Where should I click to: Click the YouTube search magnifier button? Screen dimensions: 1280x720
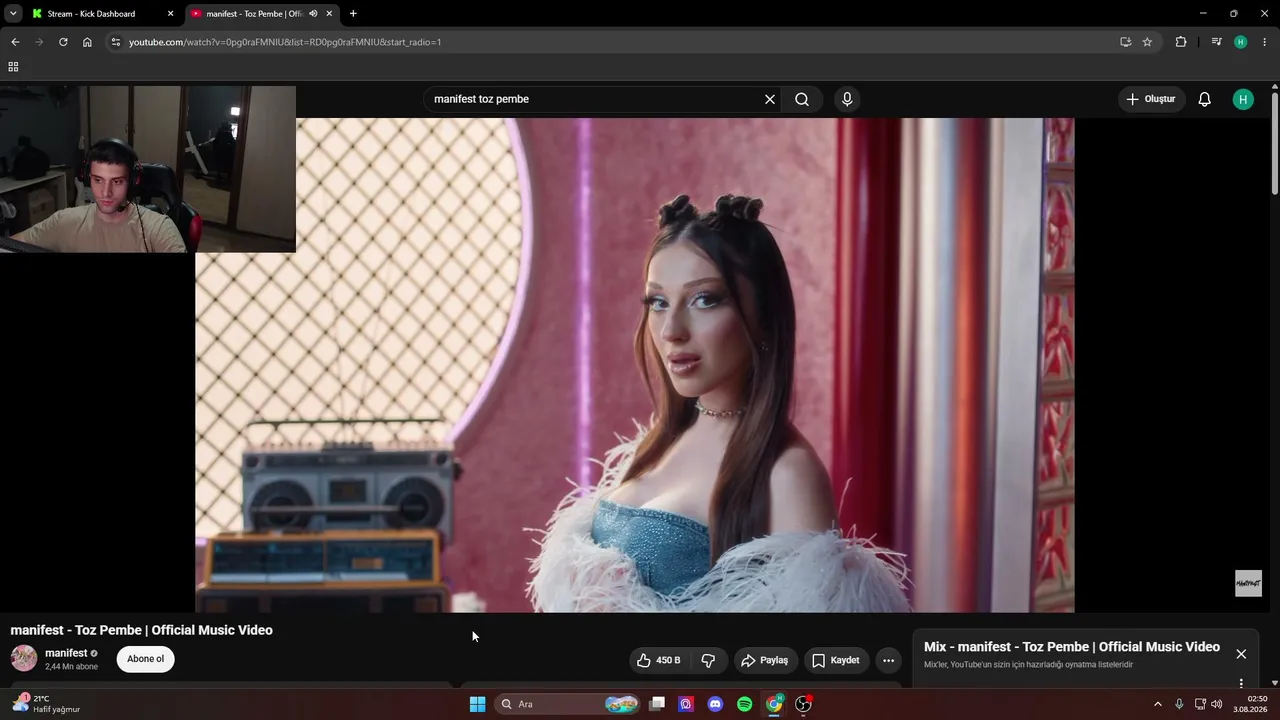(x=802, y=99)
